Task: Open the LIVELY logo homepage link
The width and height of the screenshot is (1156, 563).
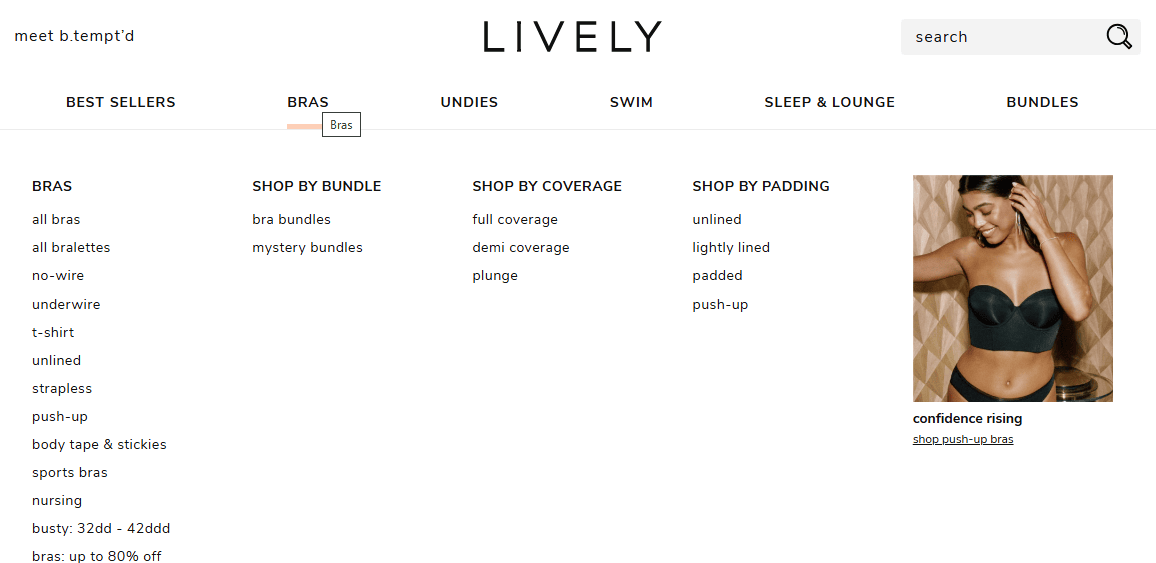Action: click(573, 36)
